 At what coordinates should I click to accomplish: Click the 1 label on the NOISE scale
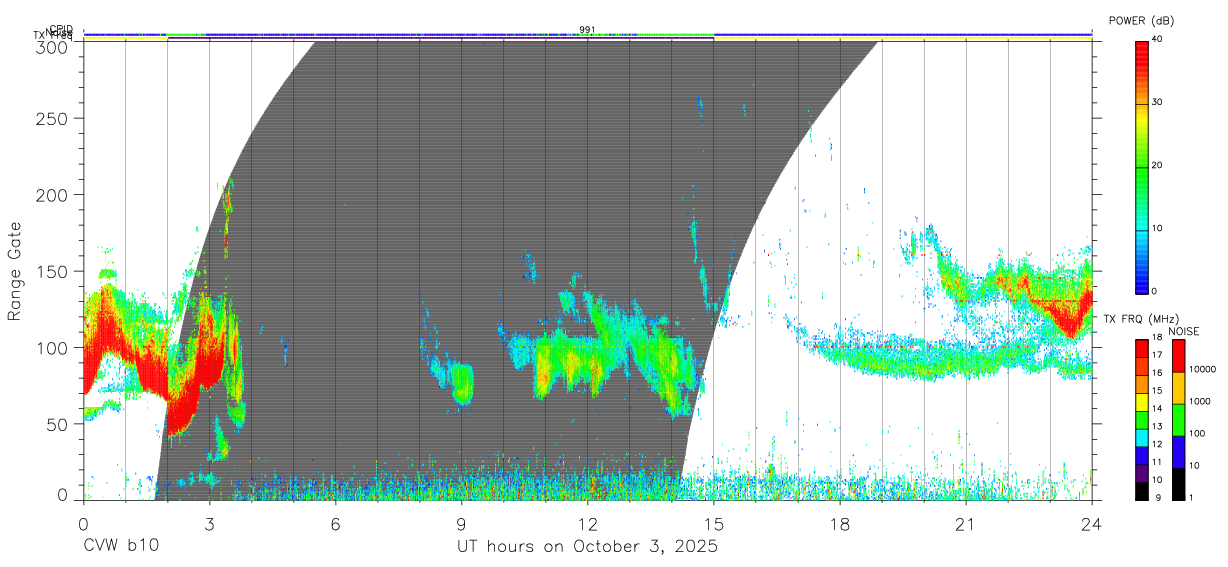click(x=1192, y=497)
